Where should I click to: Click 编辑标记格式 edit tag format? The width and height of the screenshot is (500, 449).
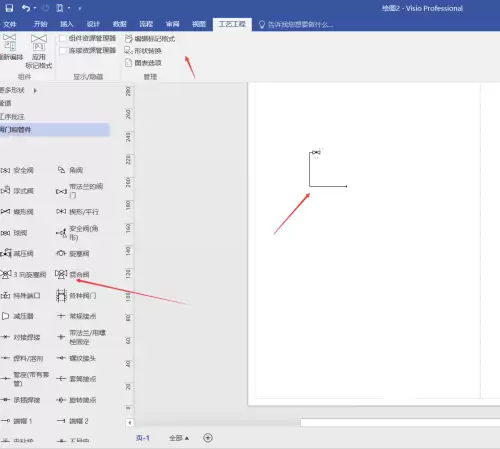point(150,39)
